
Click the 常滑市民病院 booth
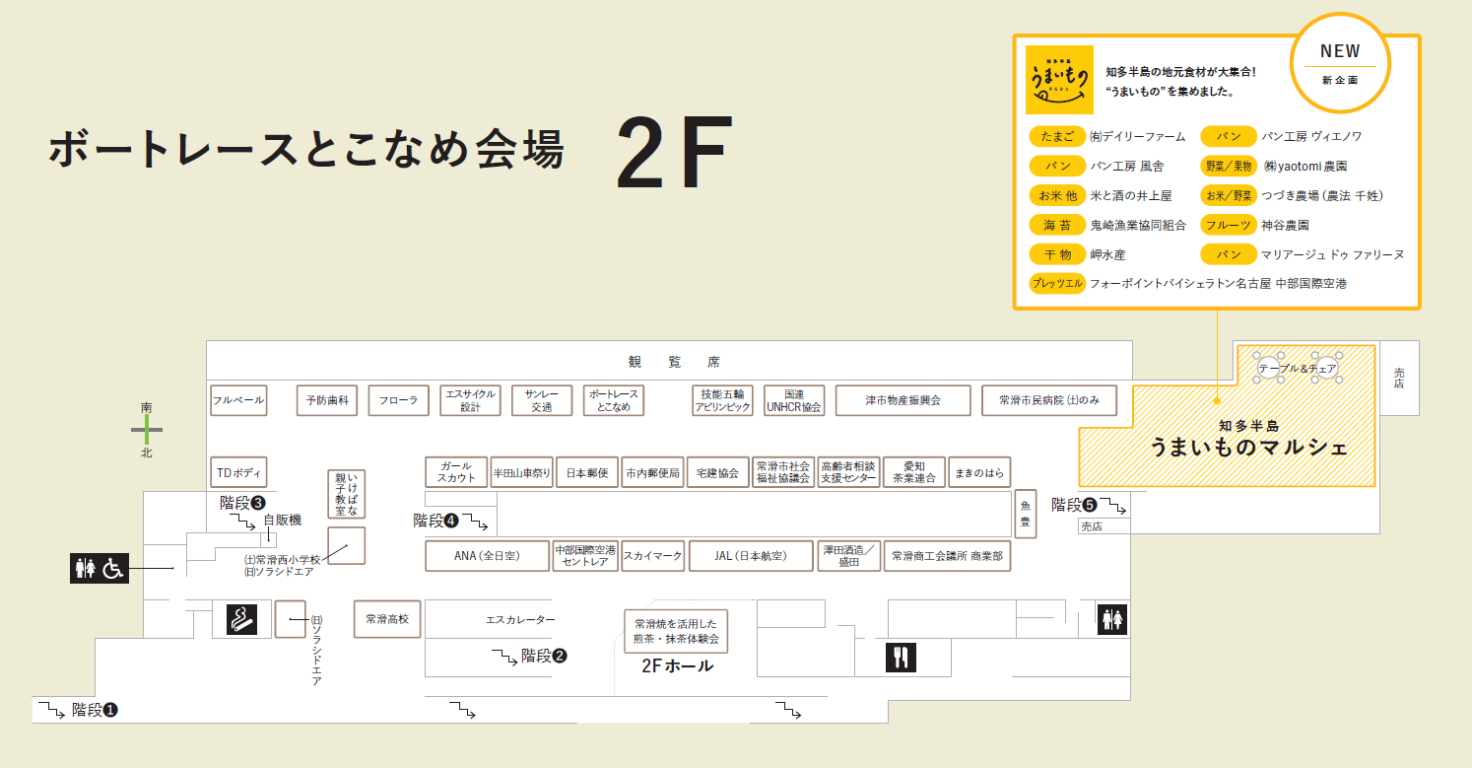pyautogui.click(x=1049, y=400)
